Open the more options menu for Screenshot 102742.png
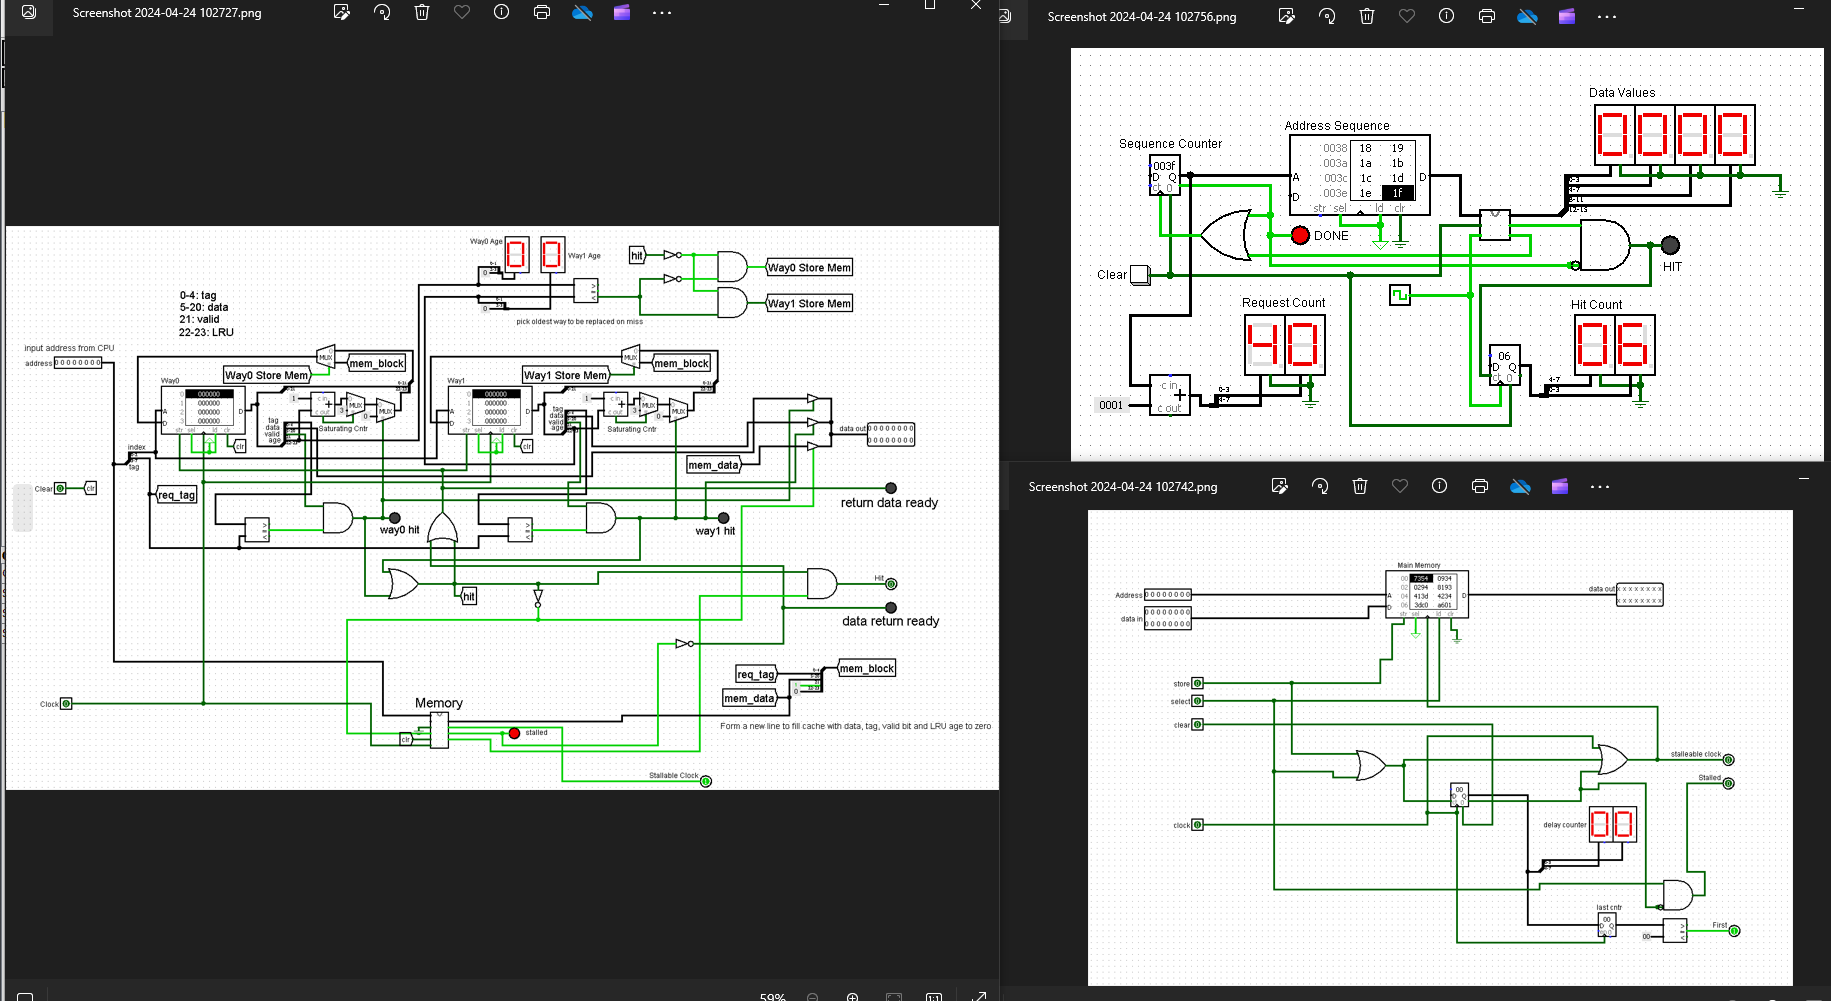The width and height of the screenshot is (1831, 1001). tap(1600, 487)
